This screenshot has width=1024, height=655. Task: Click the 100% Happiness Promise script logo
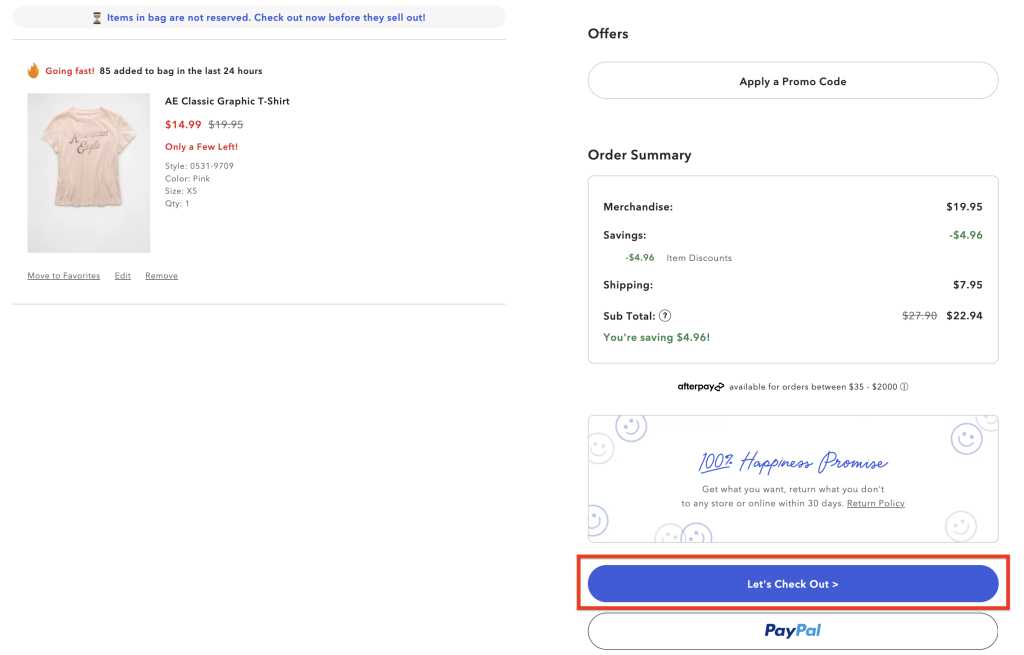pos(792,463)
